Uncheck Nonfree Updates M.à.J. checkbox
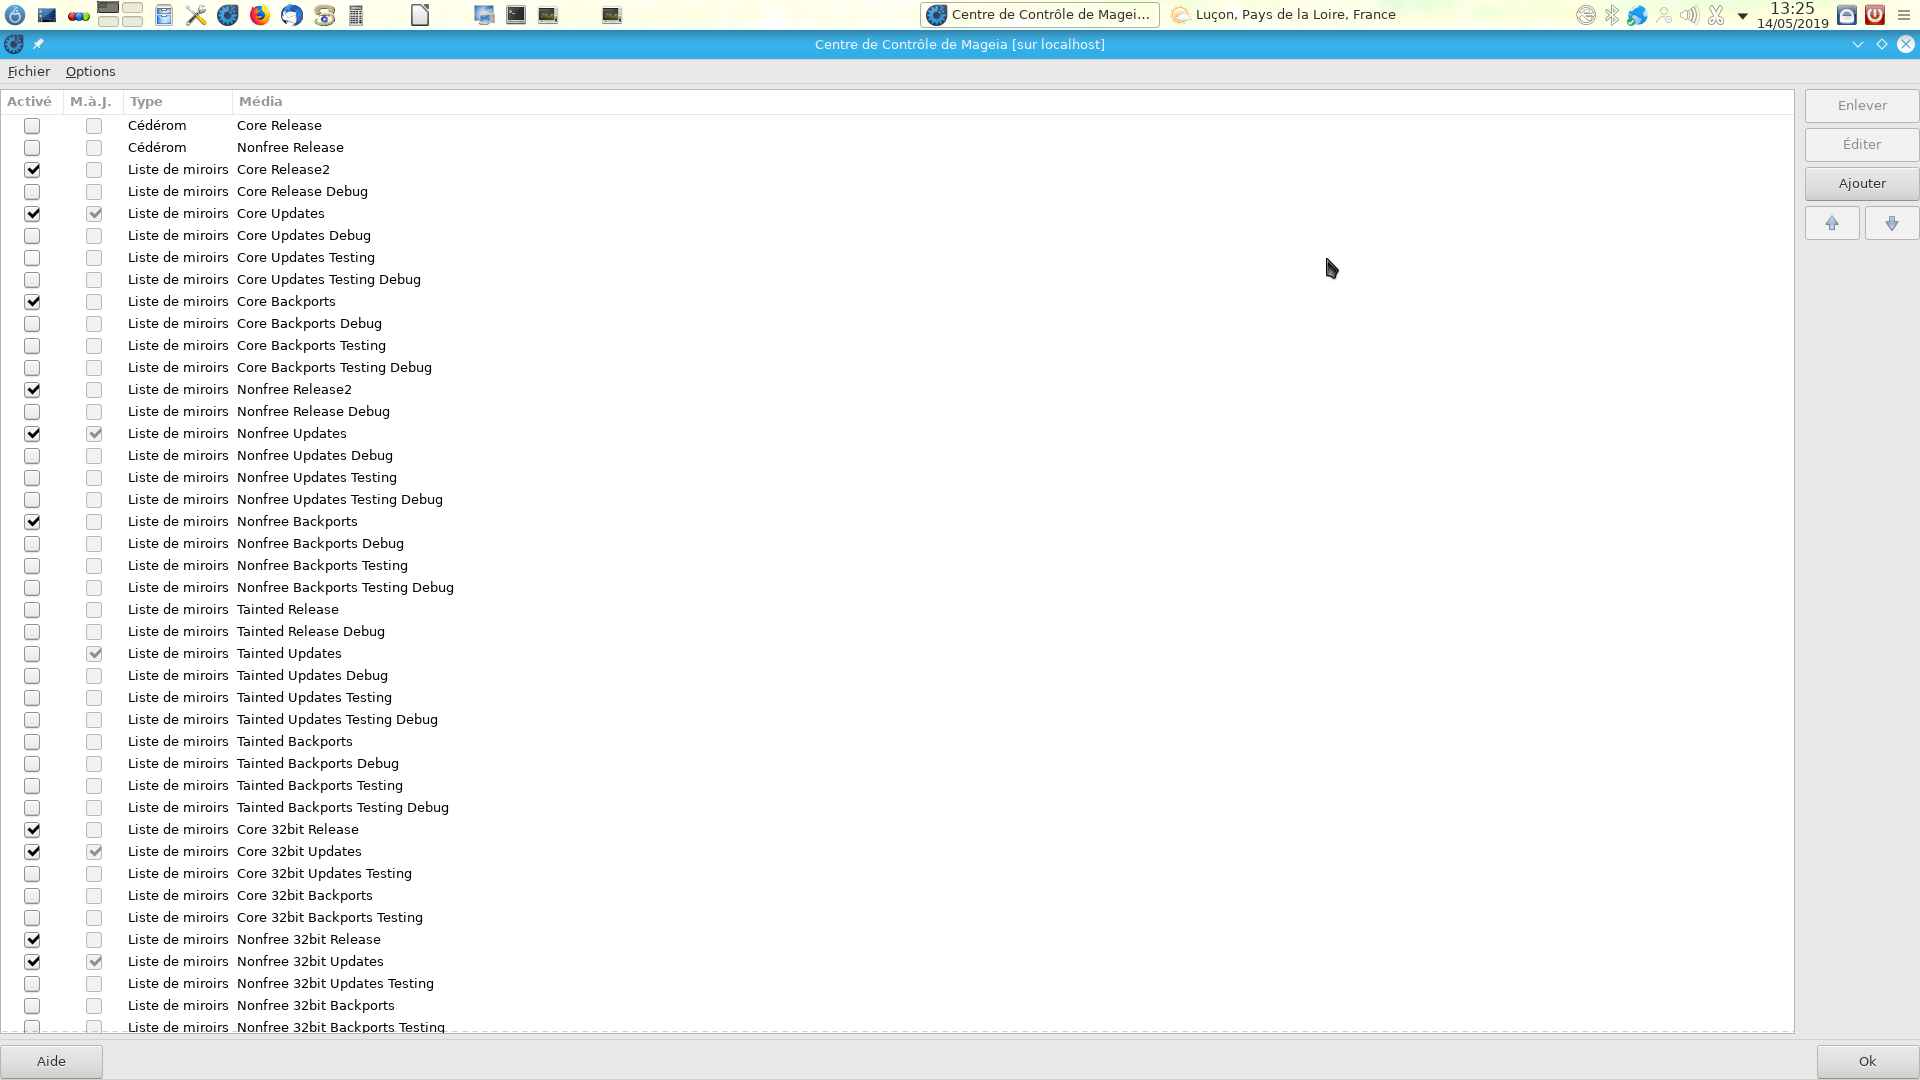 tap(94, 434)
